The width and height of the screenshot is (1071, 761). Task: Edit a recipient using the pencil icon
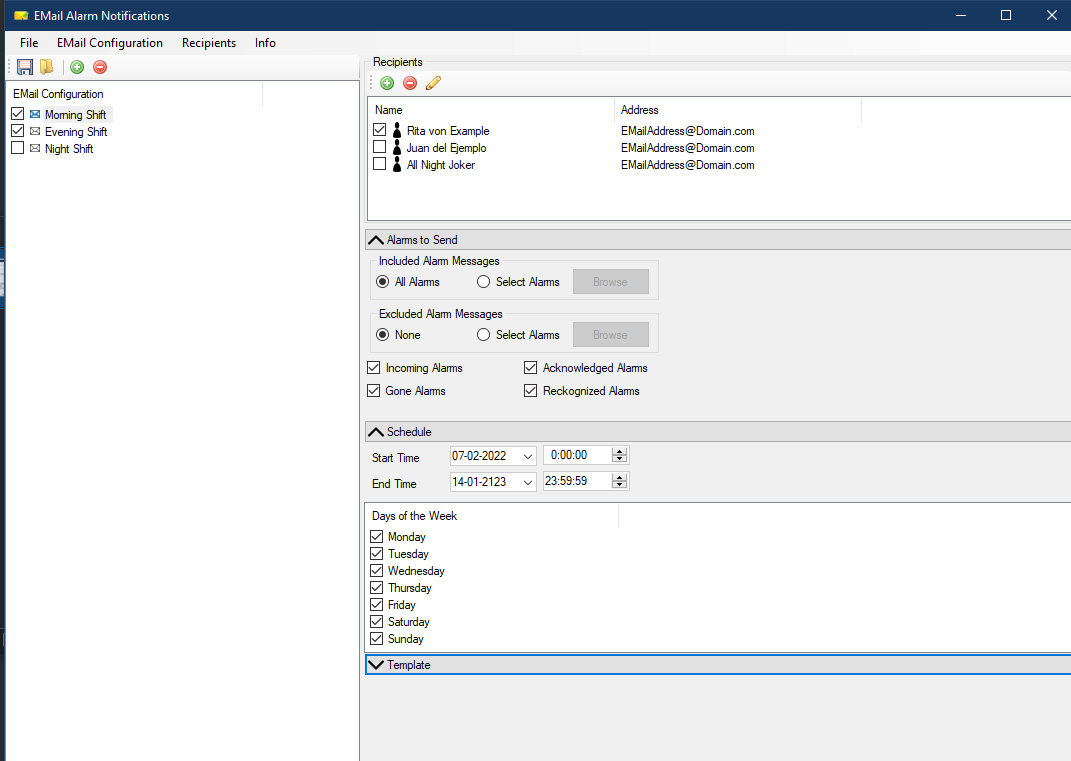click(x=433, y=83)
